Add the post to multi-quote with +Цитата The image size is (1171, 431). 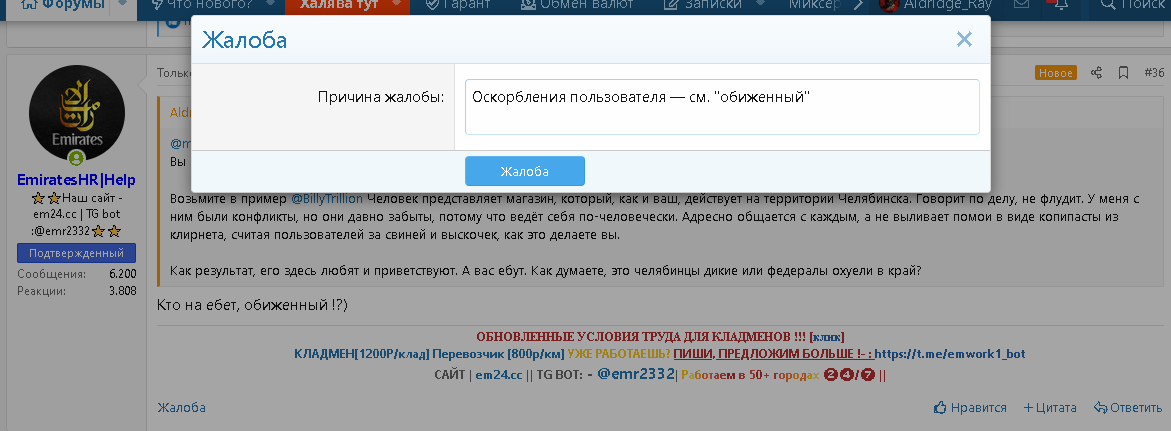click(x=1049, y=408)
